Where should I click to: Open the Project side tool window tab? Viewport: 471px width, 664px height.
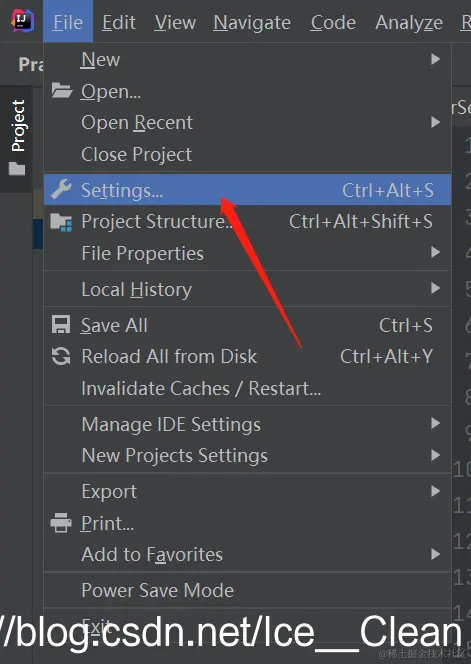click(18, 125)
